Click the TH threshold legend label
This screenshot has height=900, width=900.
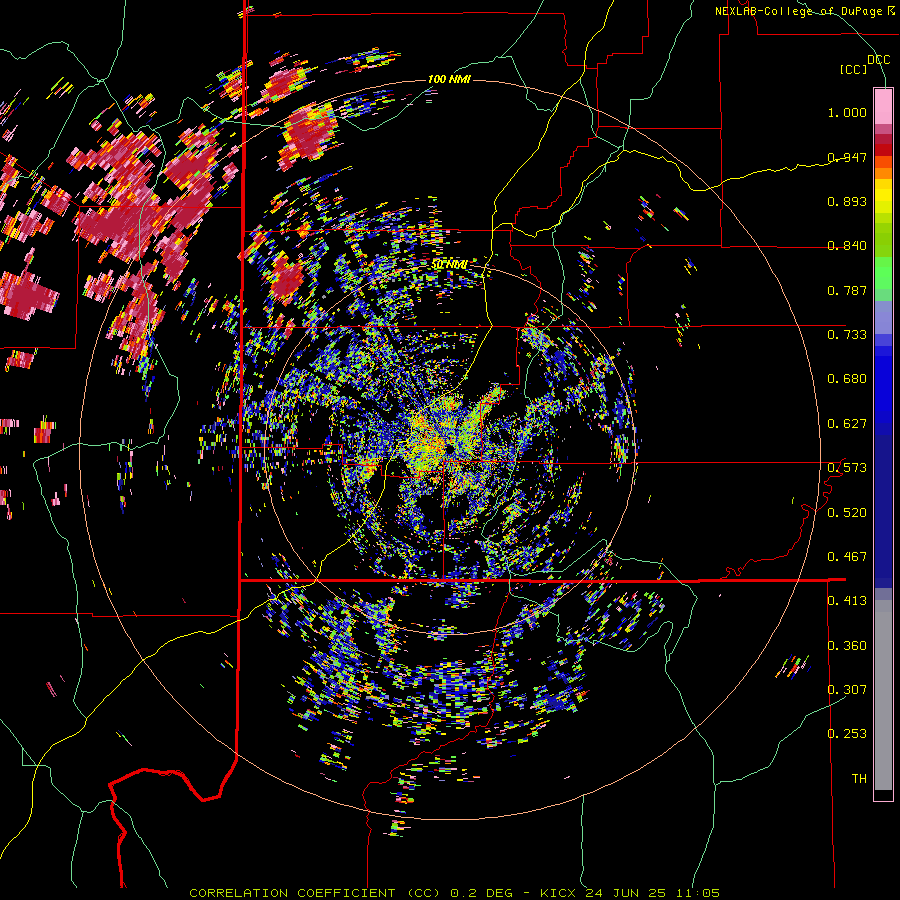pyautogui.click(x=859, y=779)
